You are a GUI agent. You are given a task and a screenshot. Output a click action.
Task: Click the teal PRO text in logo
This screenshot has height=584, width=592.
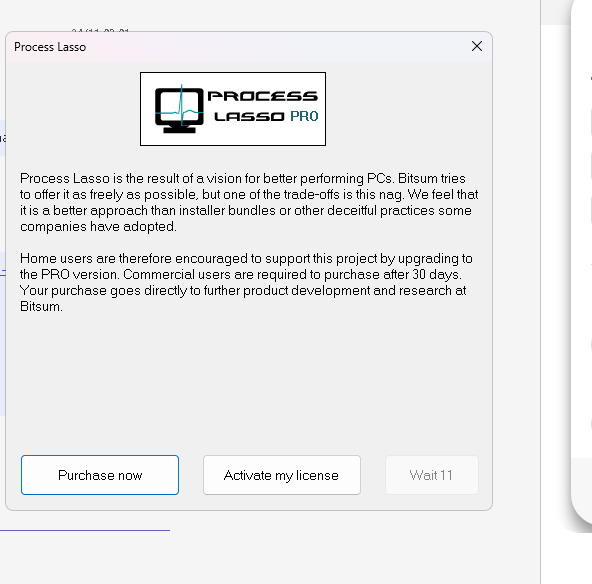point(304,116)
